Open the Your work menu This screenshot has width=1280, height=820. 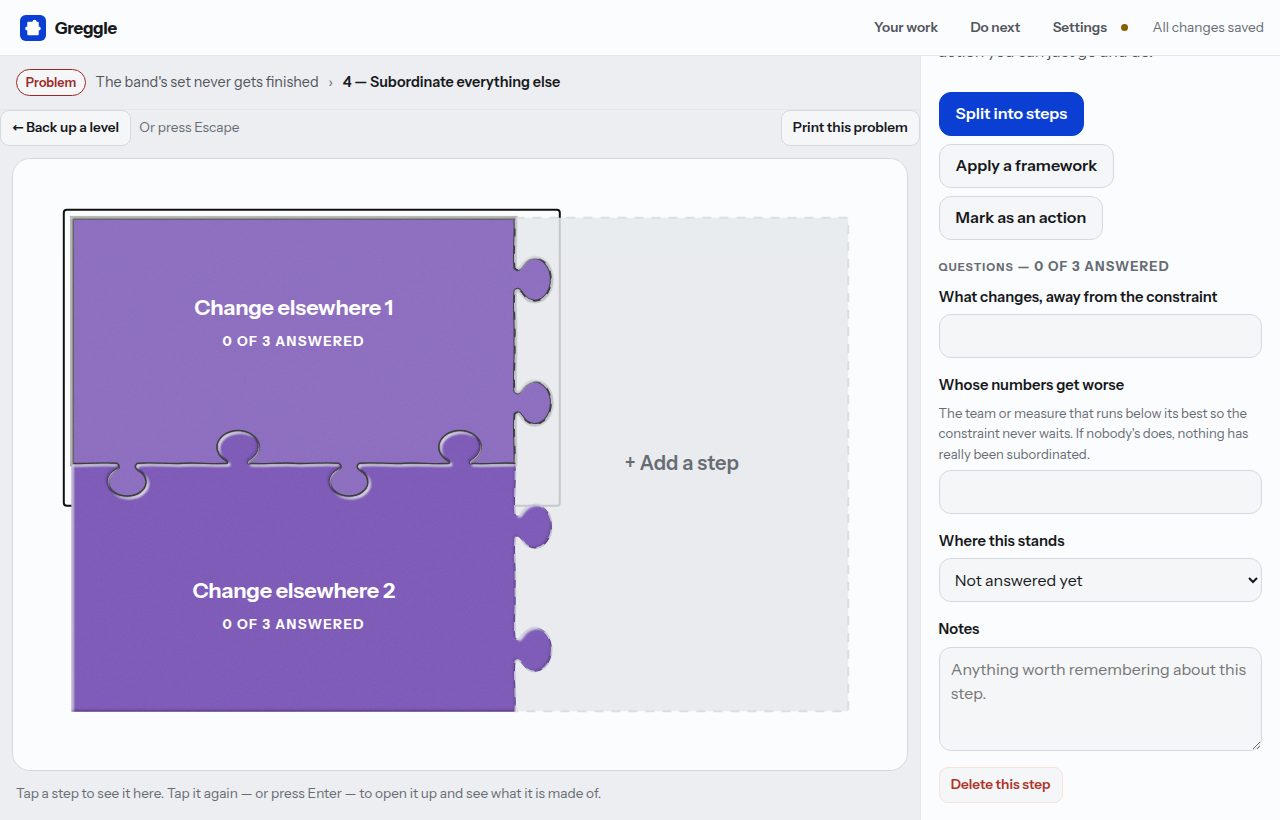[x=906, y=28]
